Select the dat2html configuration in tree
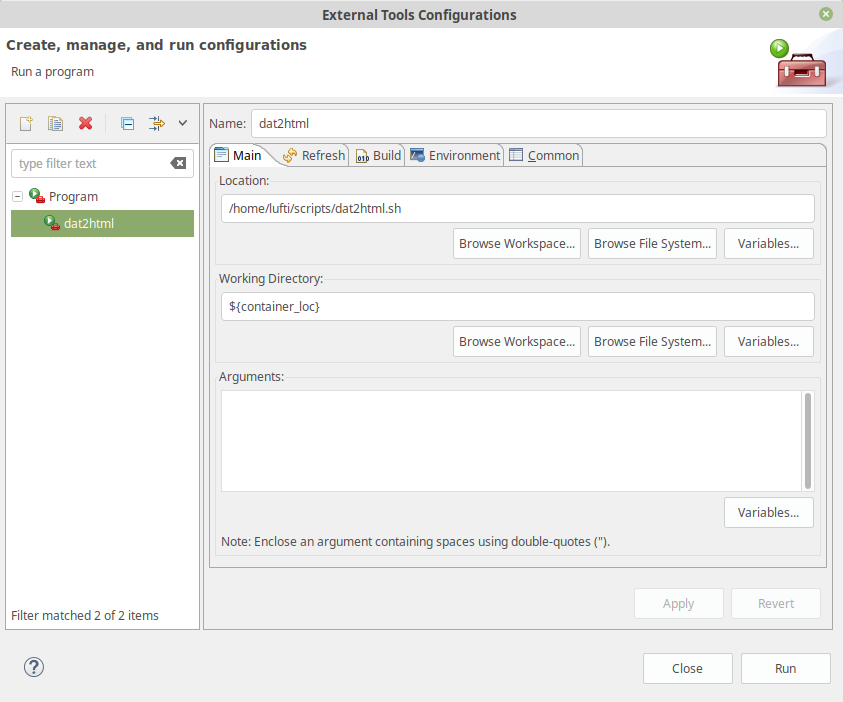 pyautogui.click(x=88, y=223)
